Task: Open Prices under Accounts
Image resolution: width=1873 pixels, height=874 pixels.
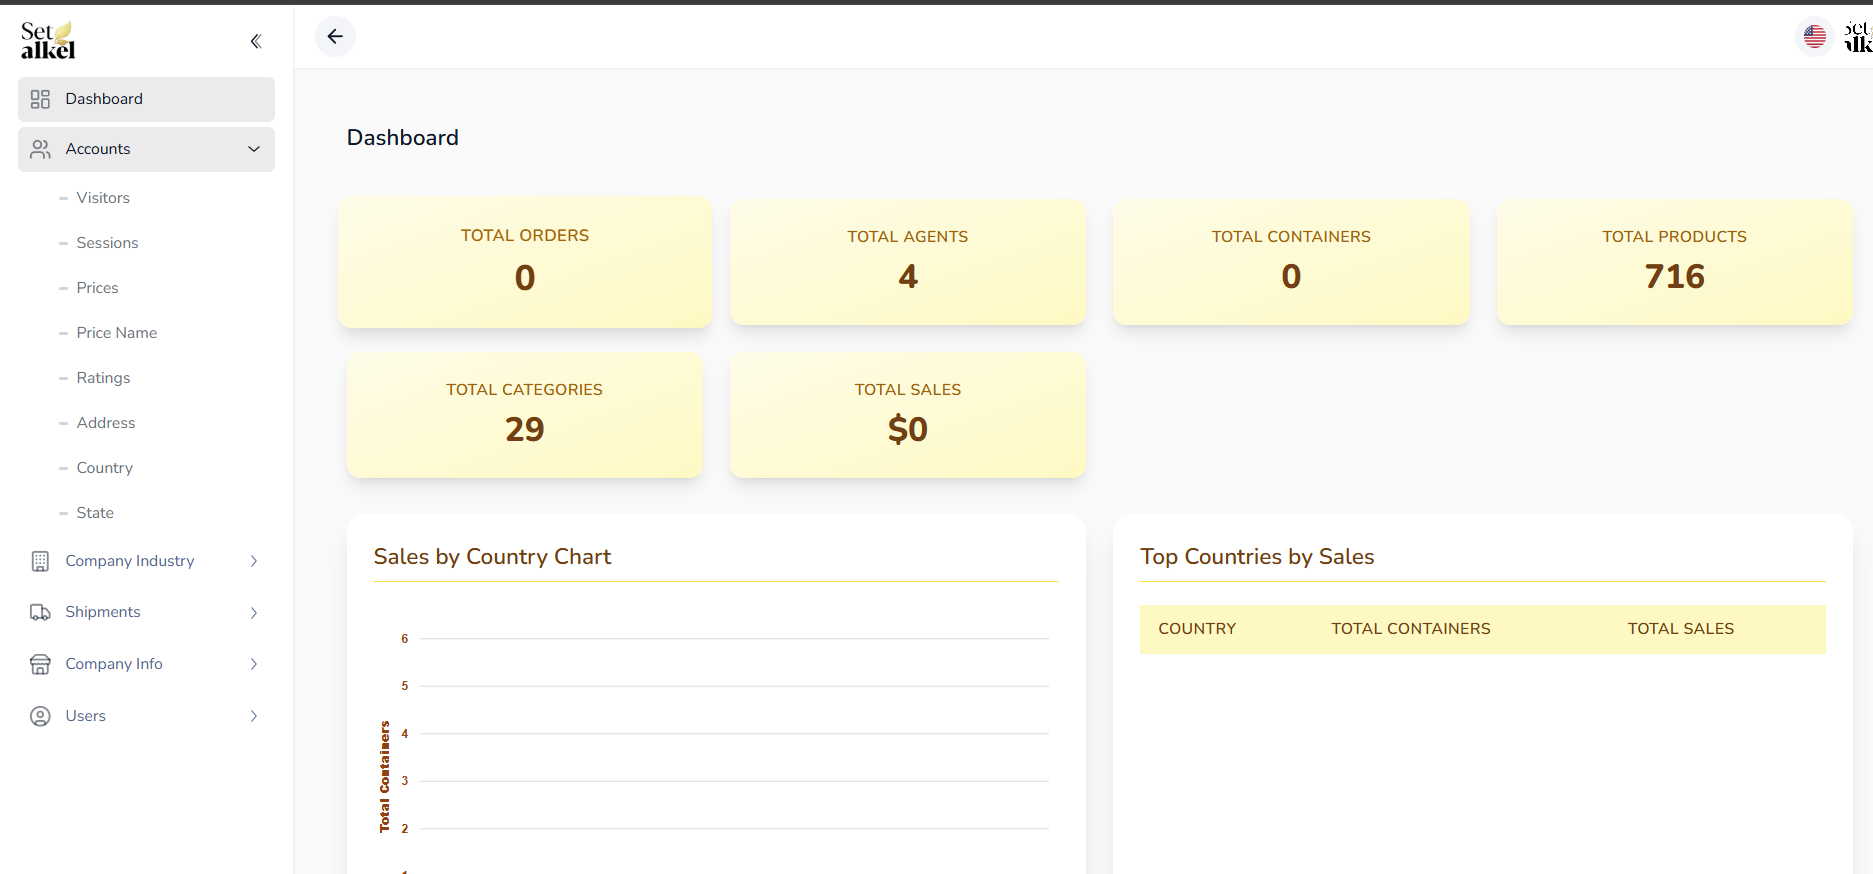Action: pos(97,288)
